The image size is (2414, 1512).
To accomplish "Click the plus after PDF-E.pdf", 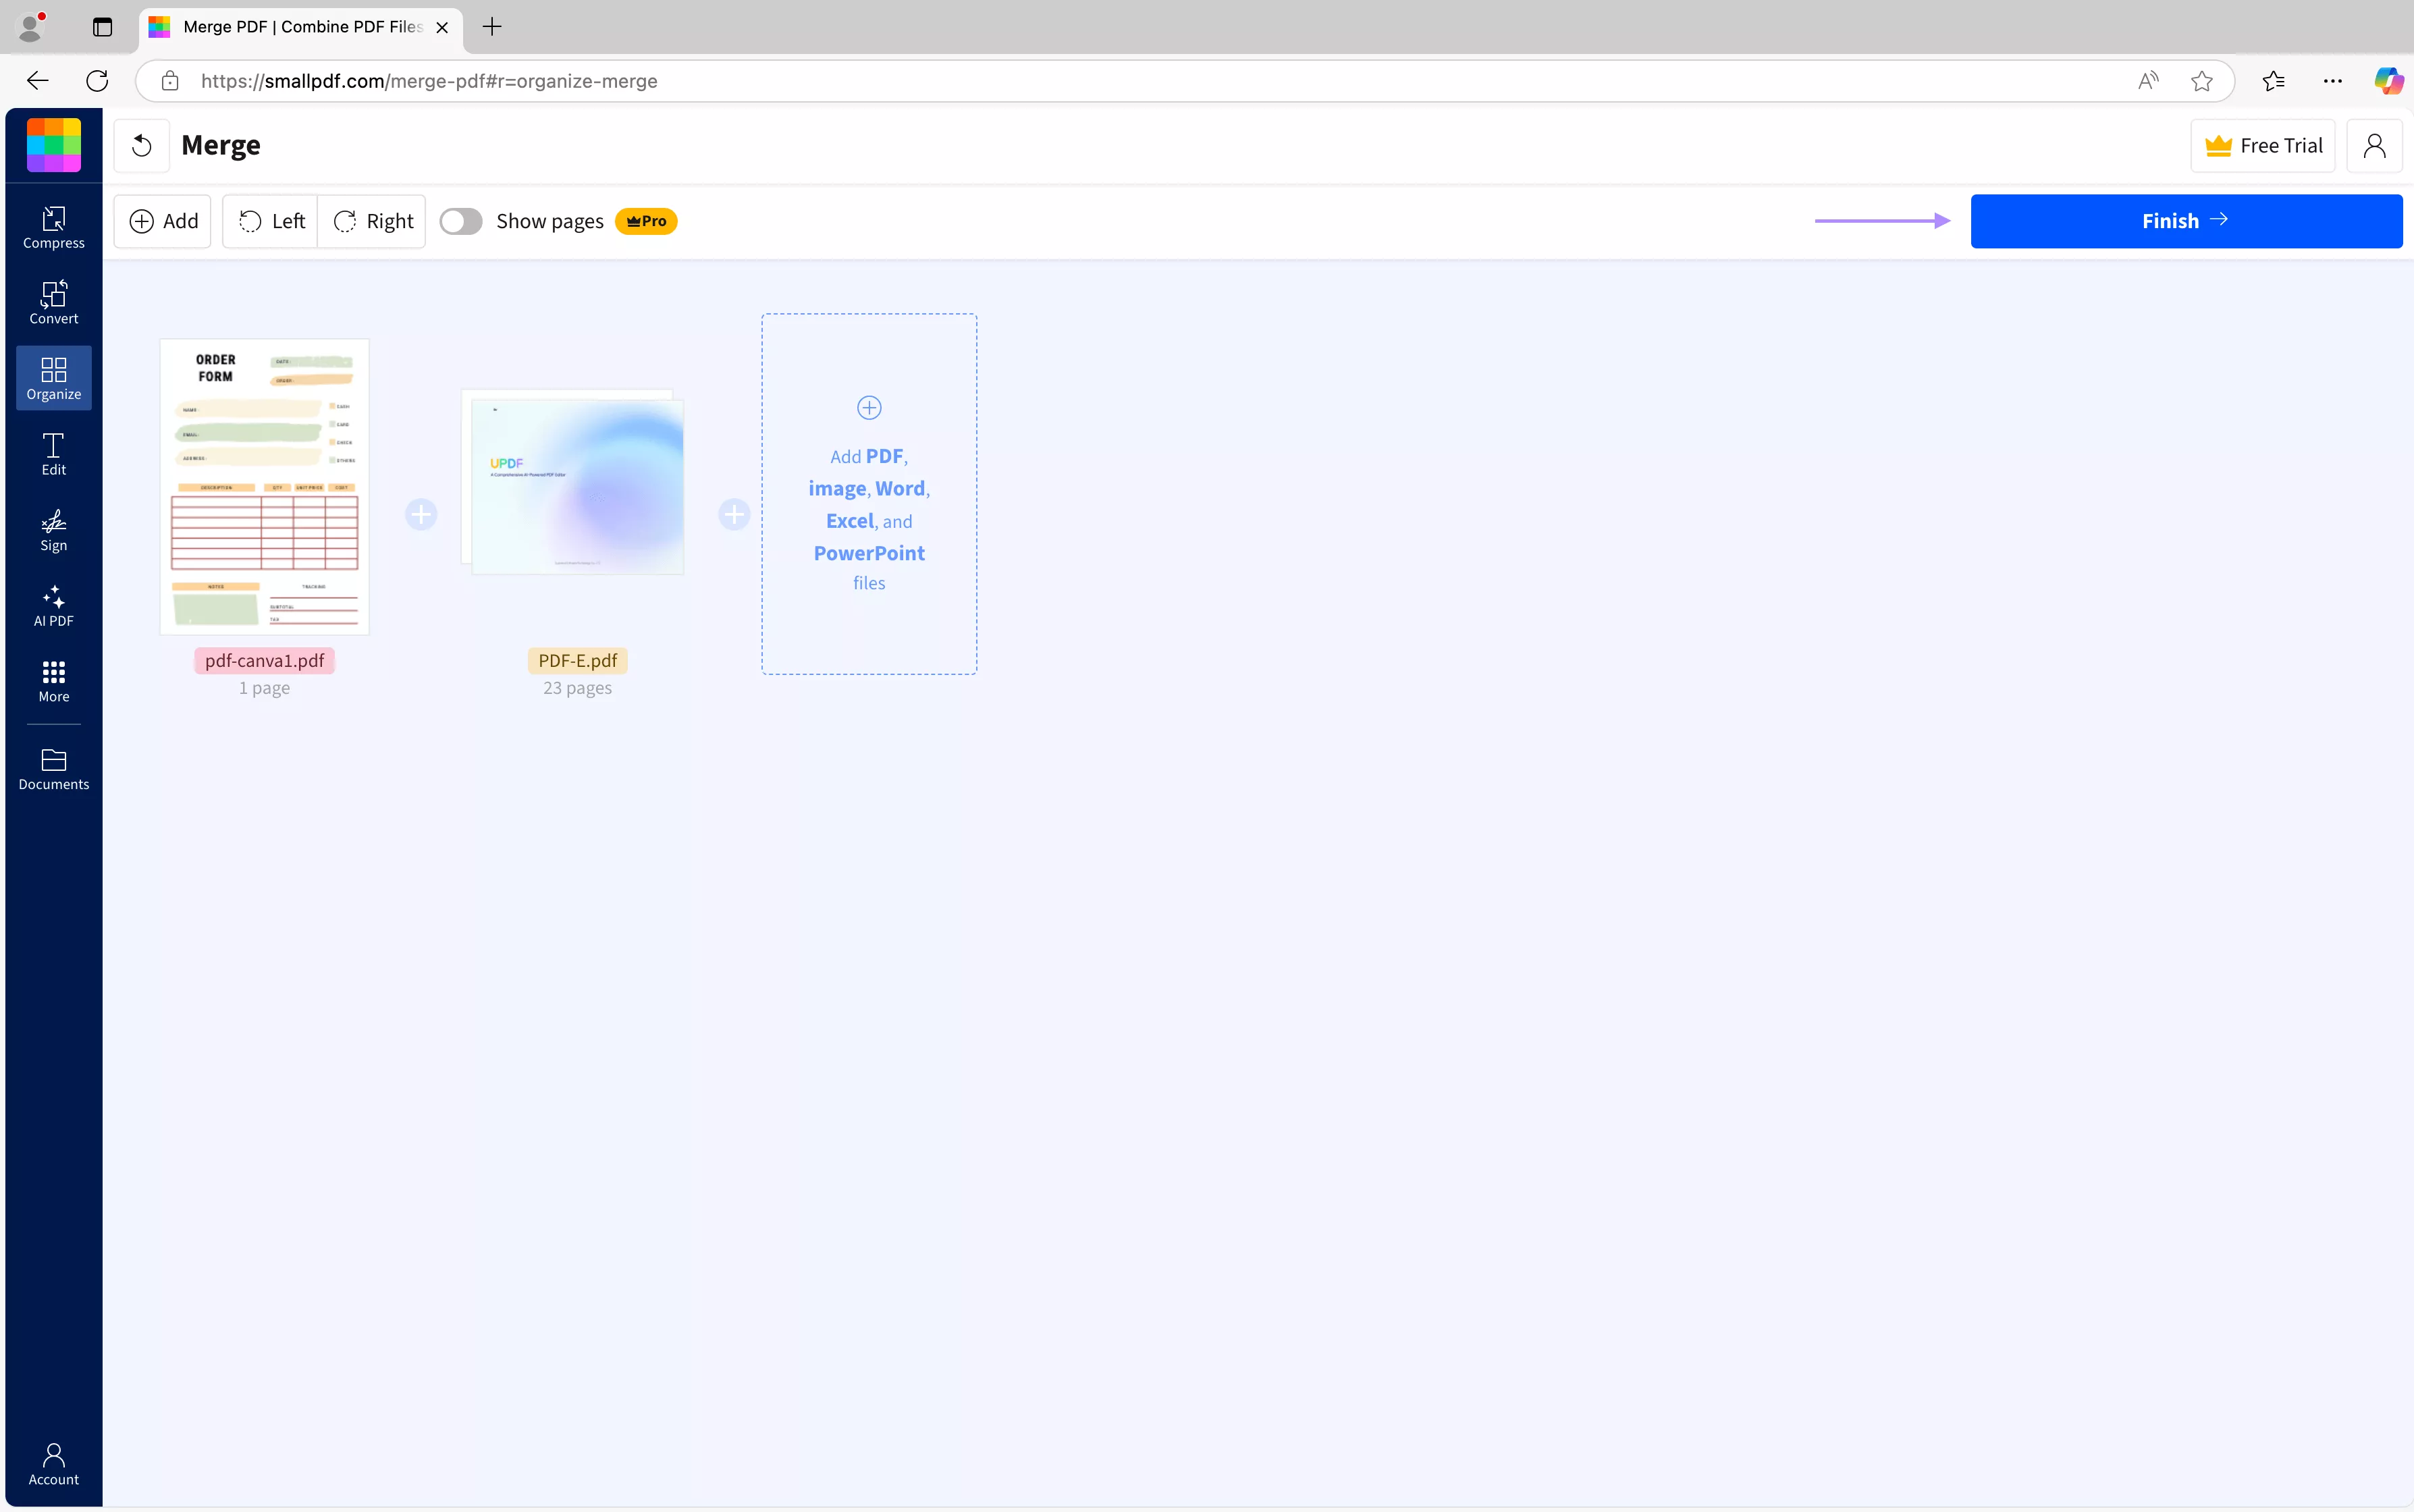I will (x=734, y=514).
